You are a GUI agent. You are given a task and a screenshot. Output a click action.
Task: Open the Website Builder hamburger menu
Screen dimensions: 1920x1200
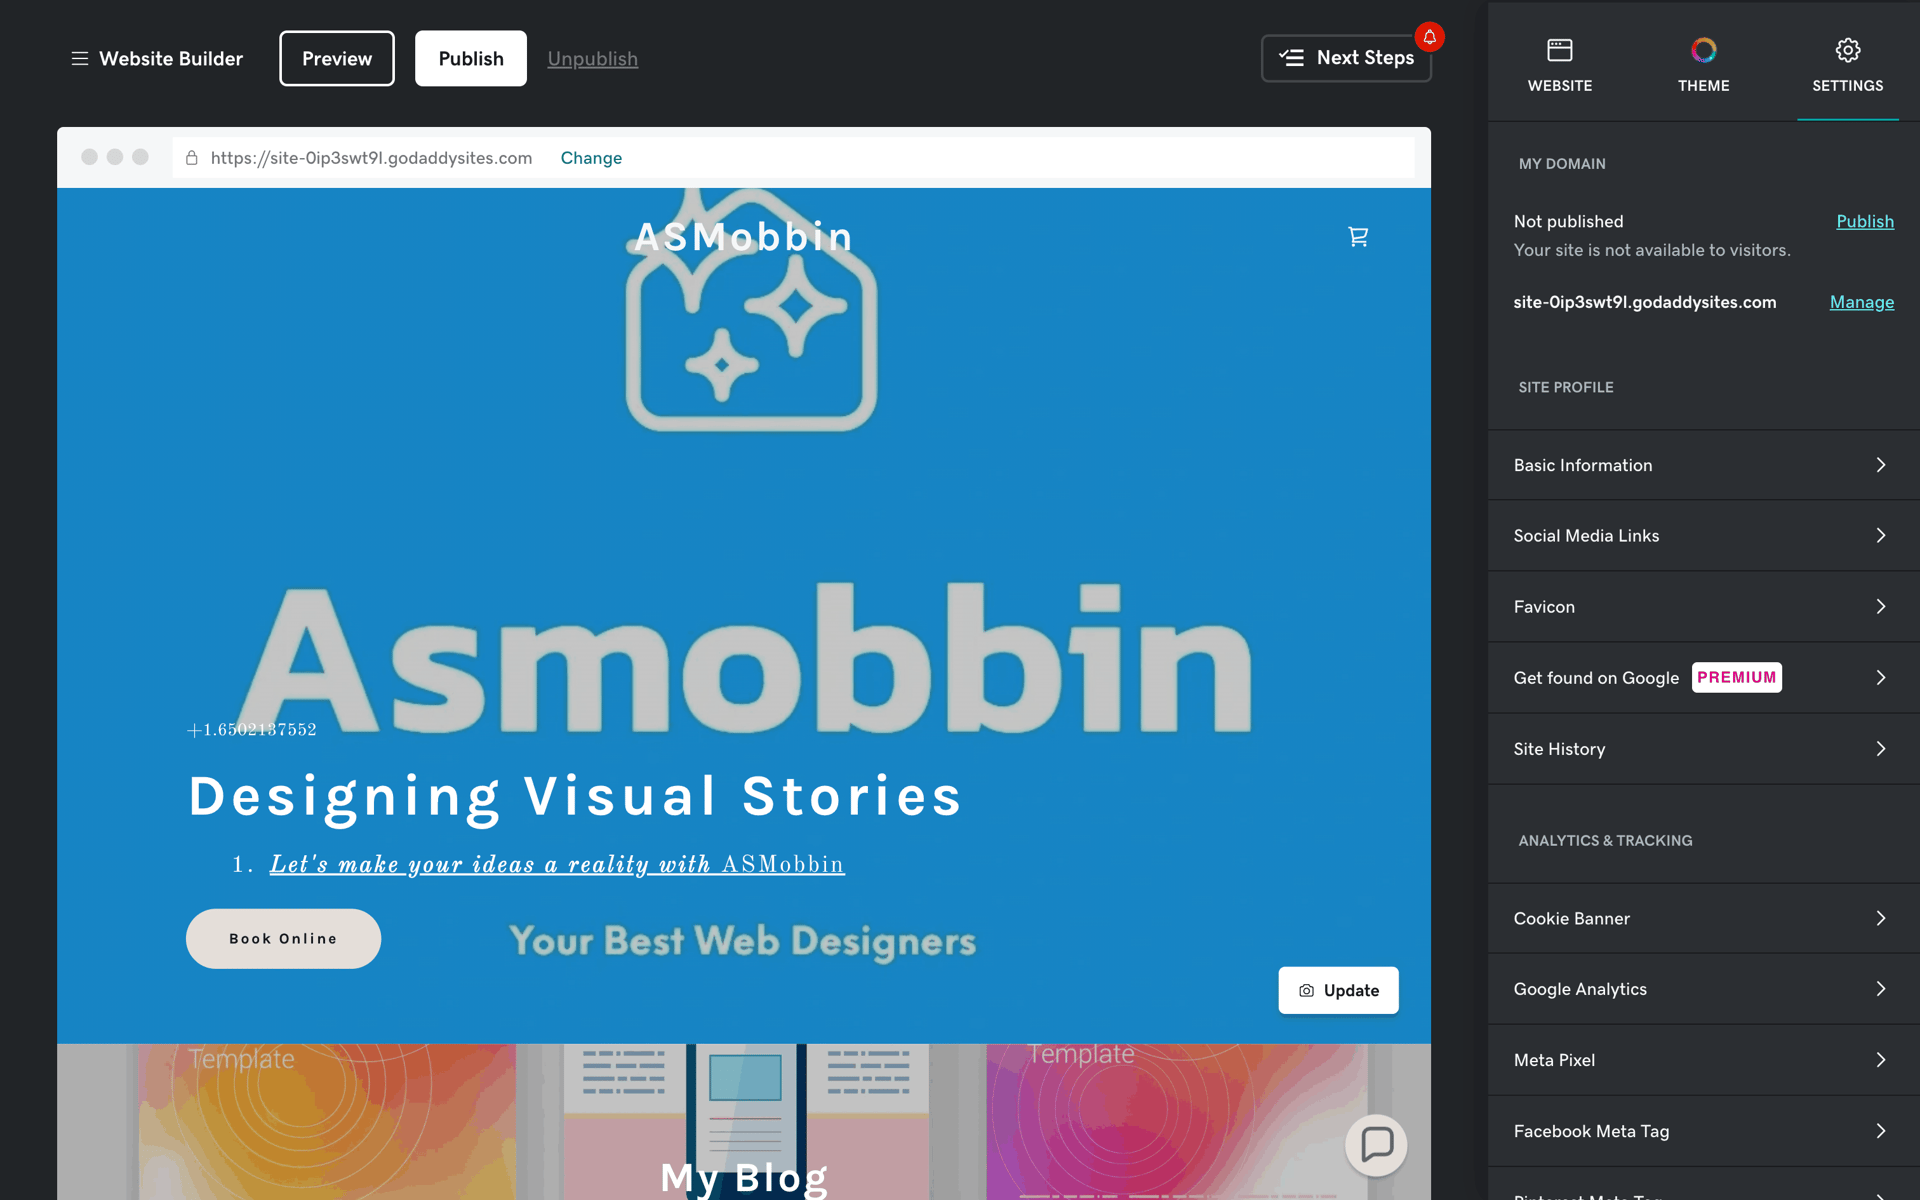click(x=80, y=59)
